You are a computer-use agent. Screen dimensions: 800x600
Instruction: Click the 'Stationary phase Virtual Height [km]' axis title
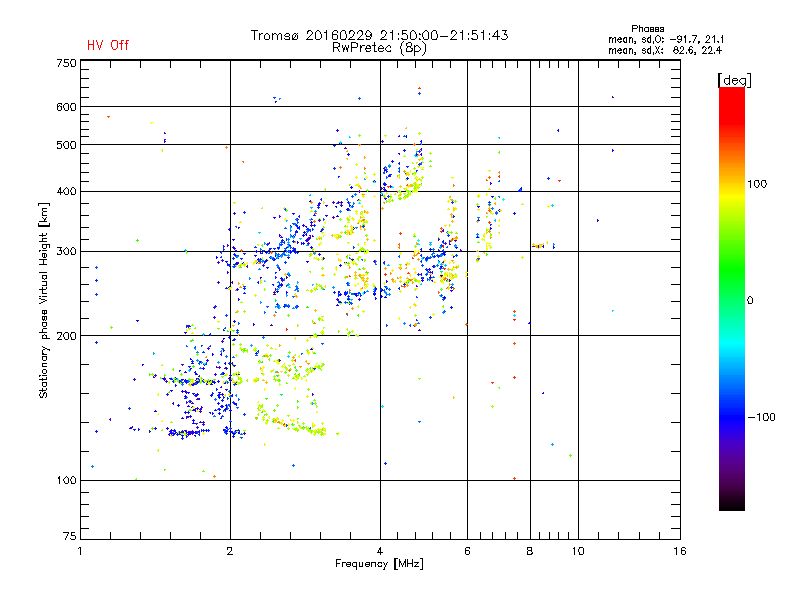44,300
